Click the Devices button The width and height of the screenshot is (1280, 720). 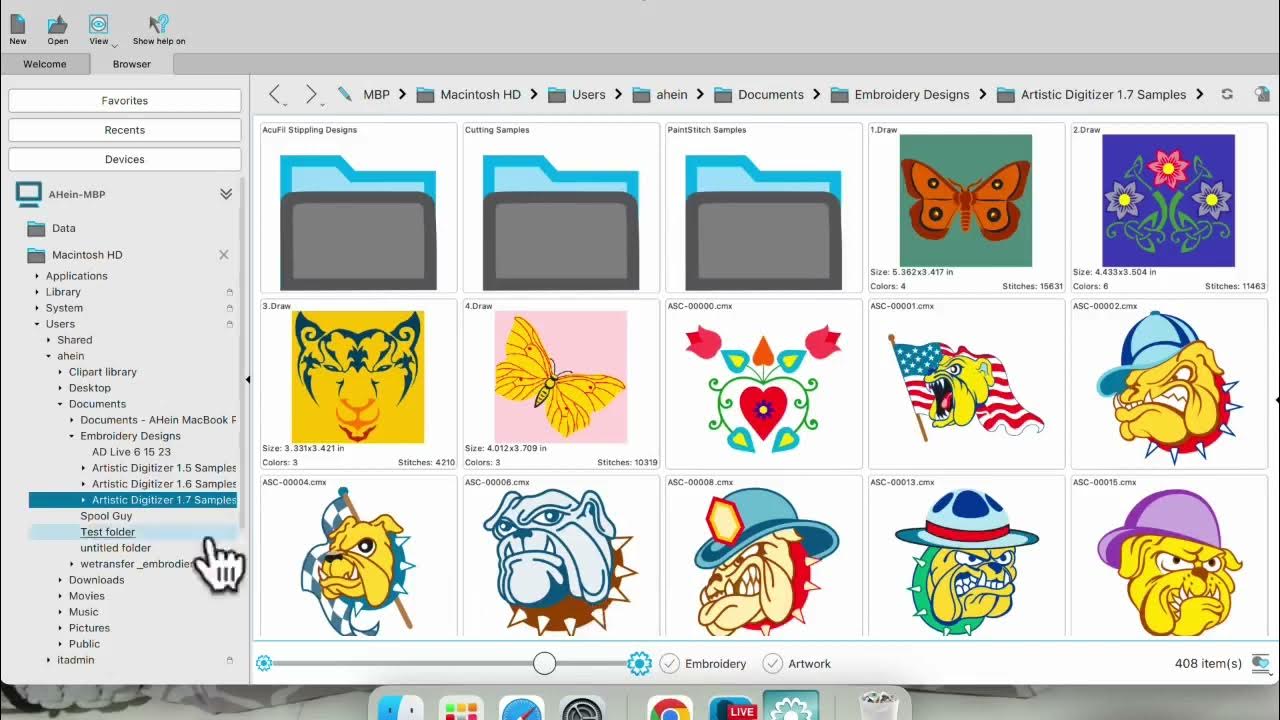click(x=125, y=159)
